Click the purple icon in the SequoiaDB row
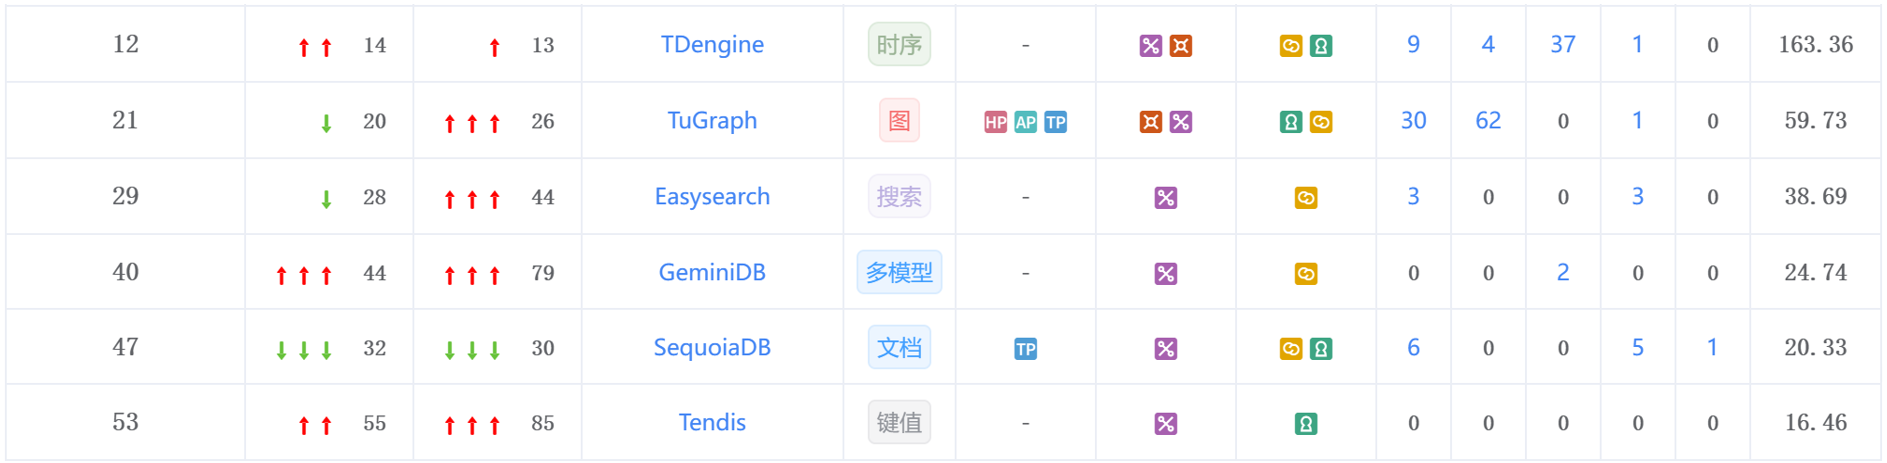1887x463 pixels. click(x=1166, y=349)
